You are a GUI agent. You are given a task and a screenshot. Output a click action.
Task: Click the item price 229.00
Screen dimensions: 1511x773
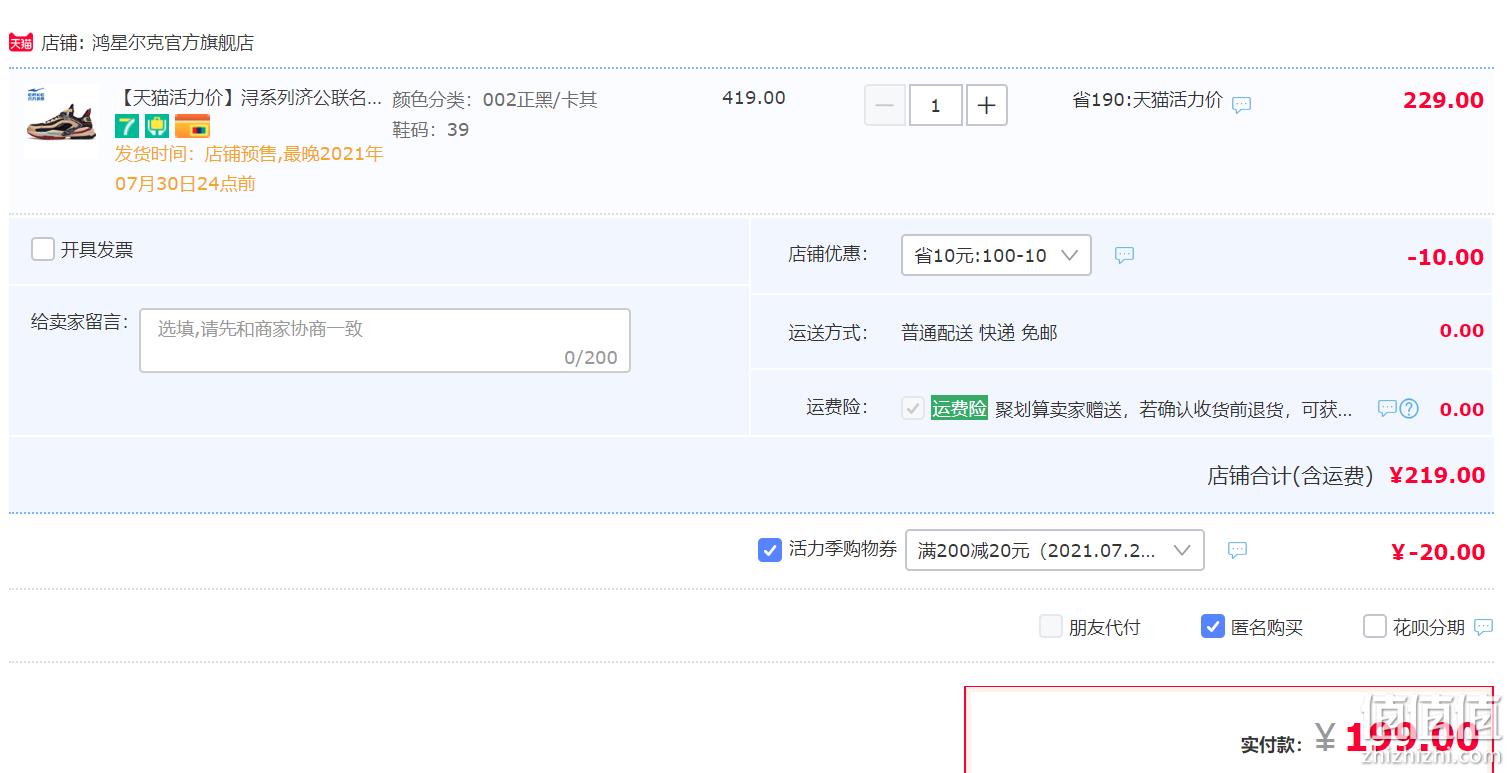click(1443, 100)
